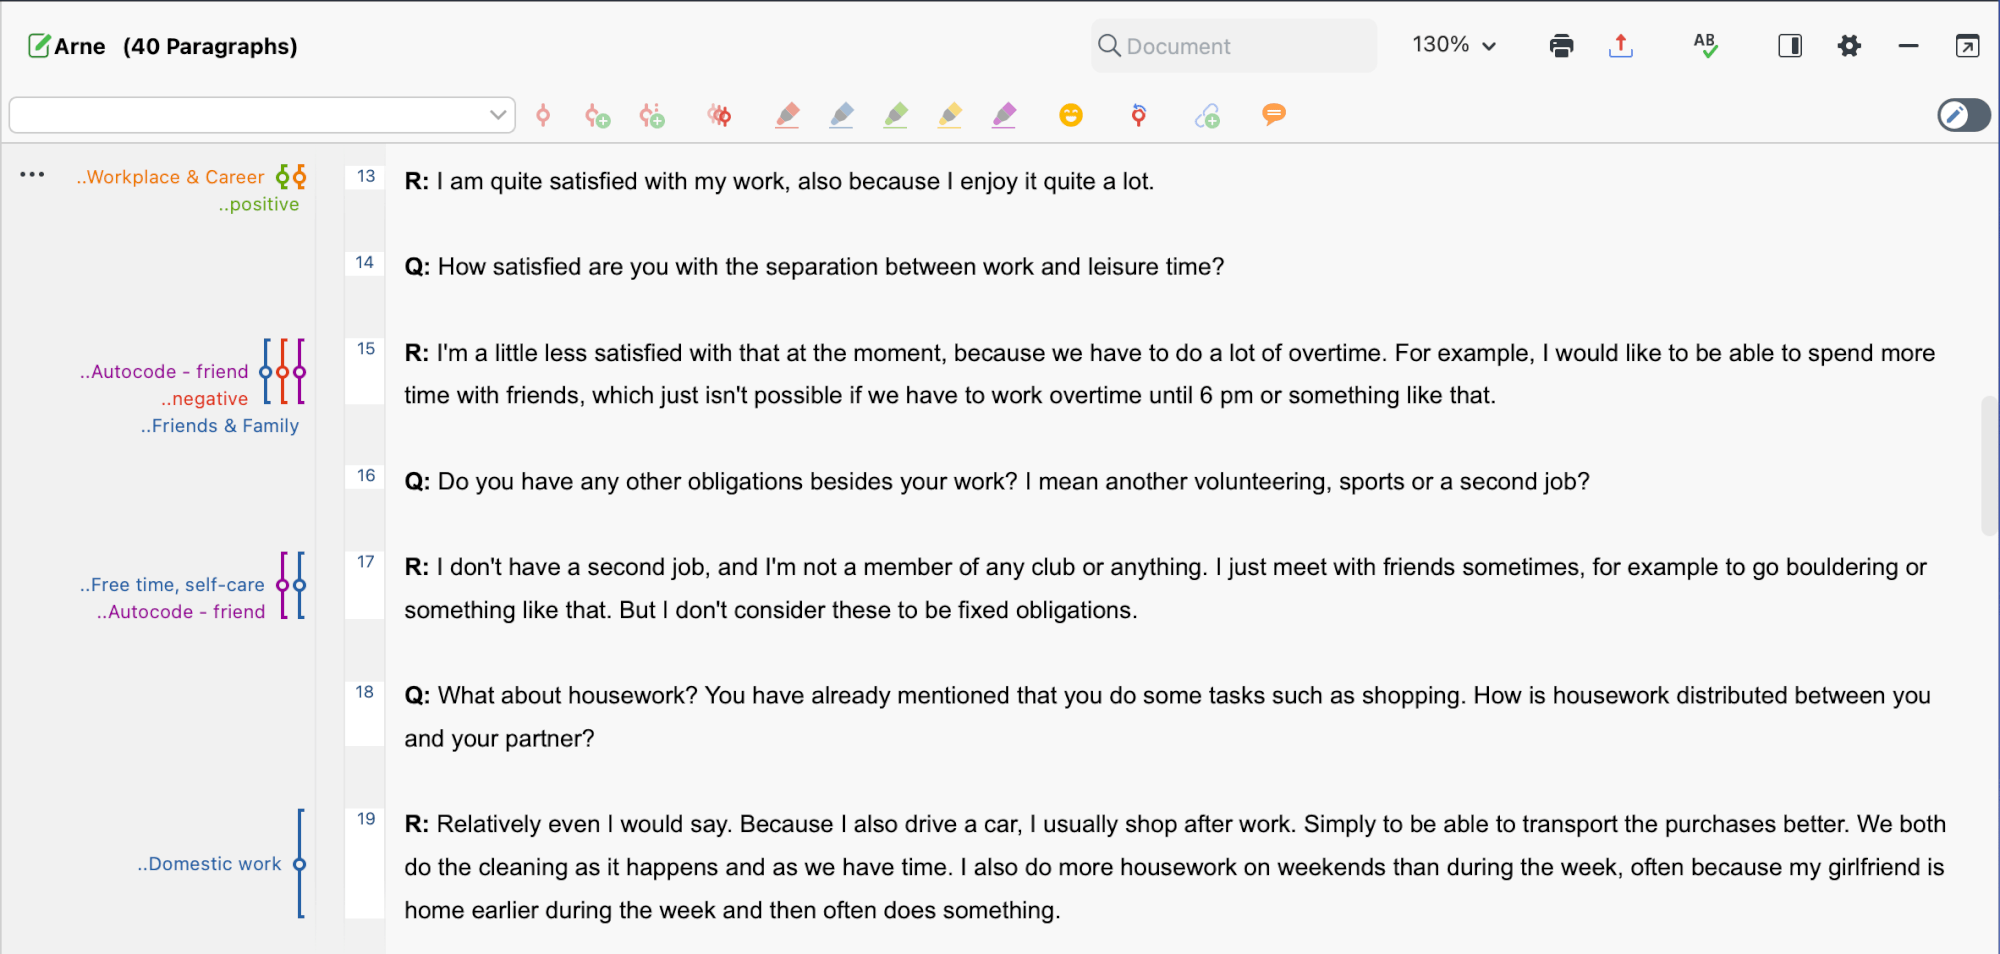
Task: Select the red highlighter color coding tool
Action: coord(788,115)
